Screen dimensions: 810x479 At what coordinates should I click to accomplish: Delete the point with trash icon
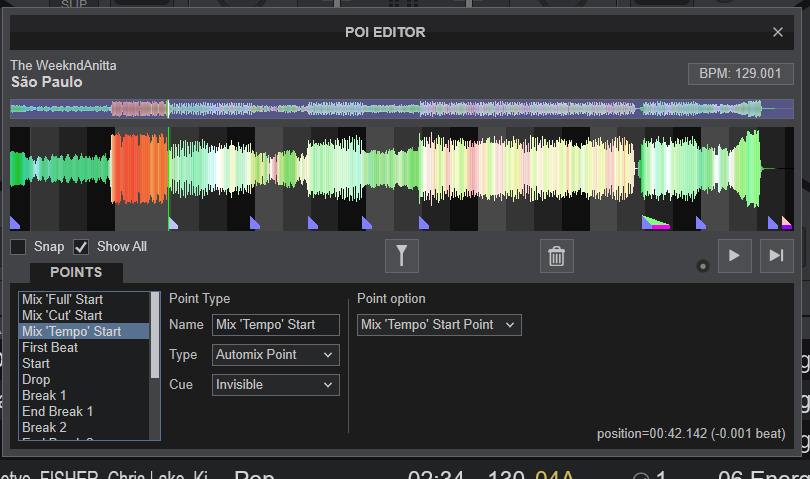556,256
